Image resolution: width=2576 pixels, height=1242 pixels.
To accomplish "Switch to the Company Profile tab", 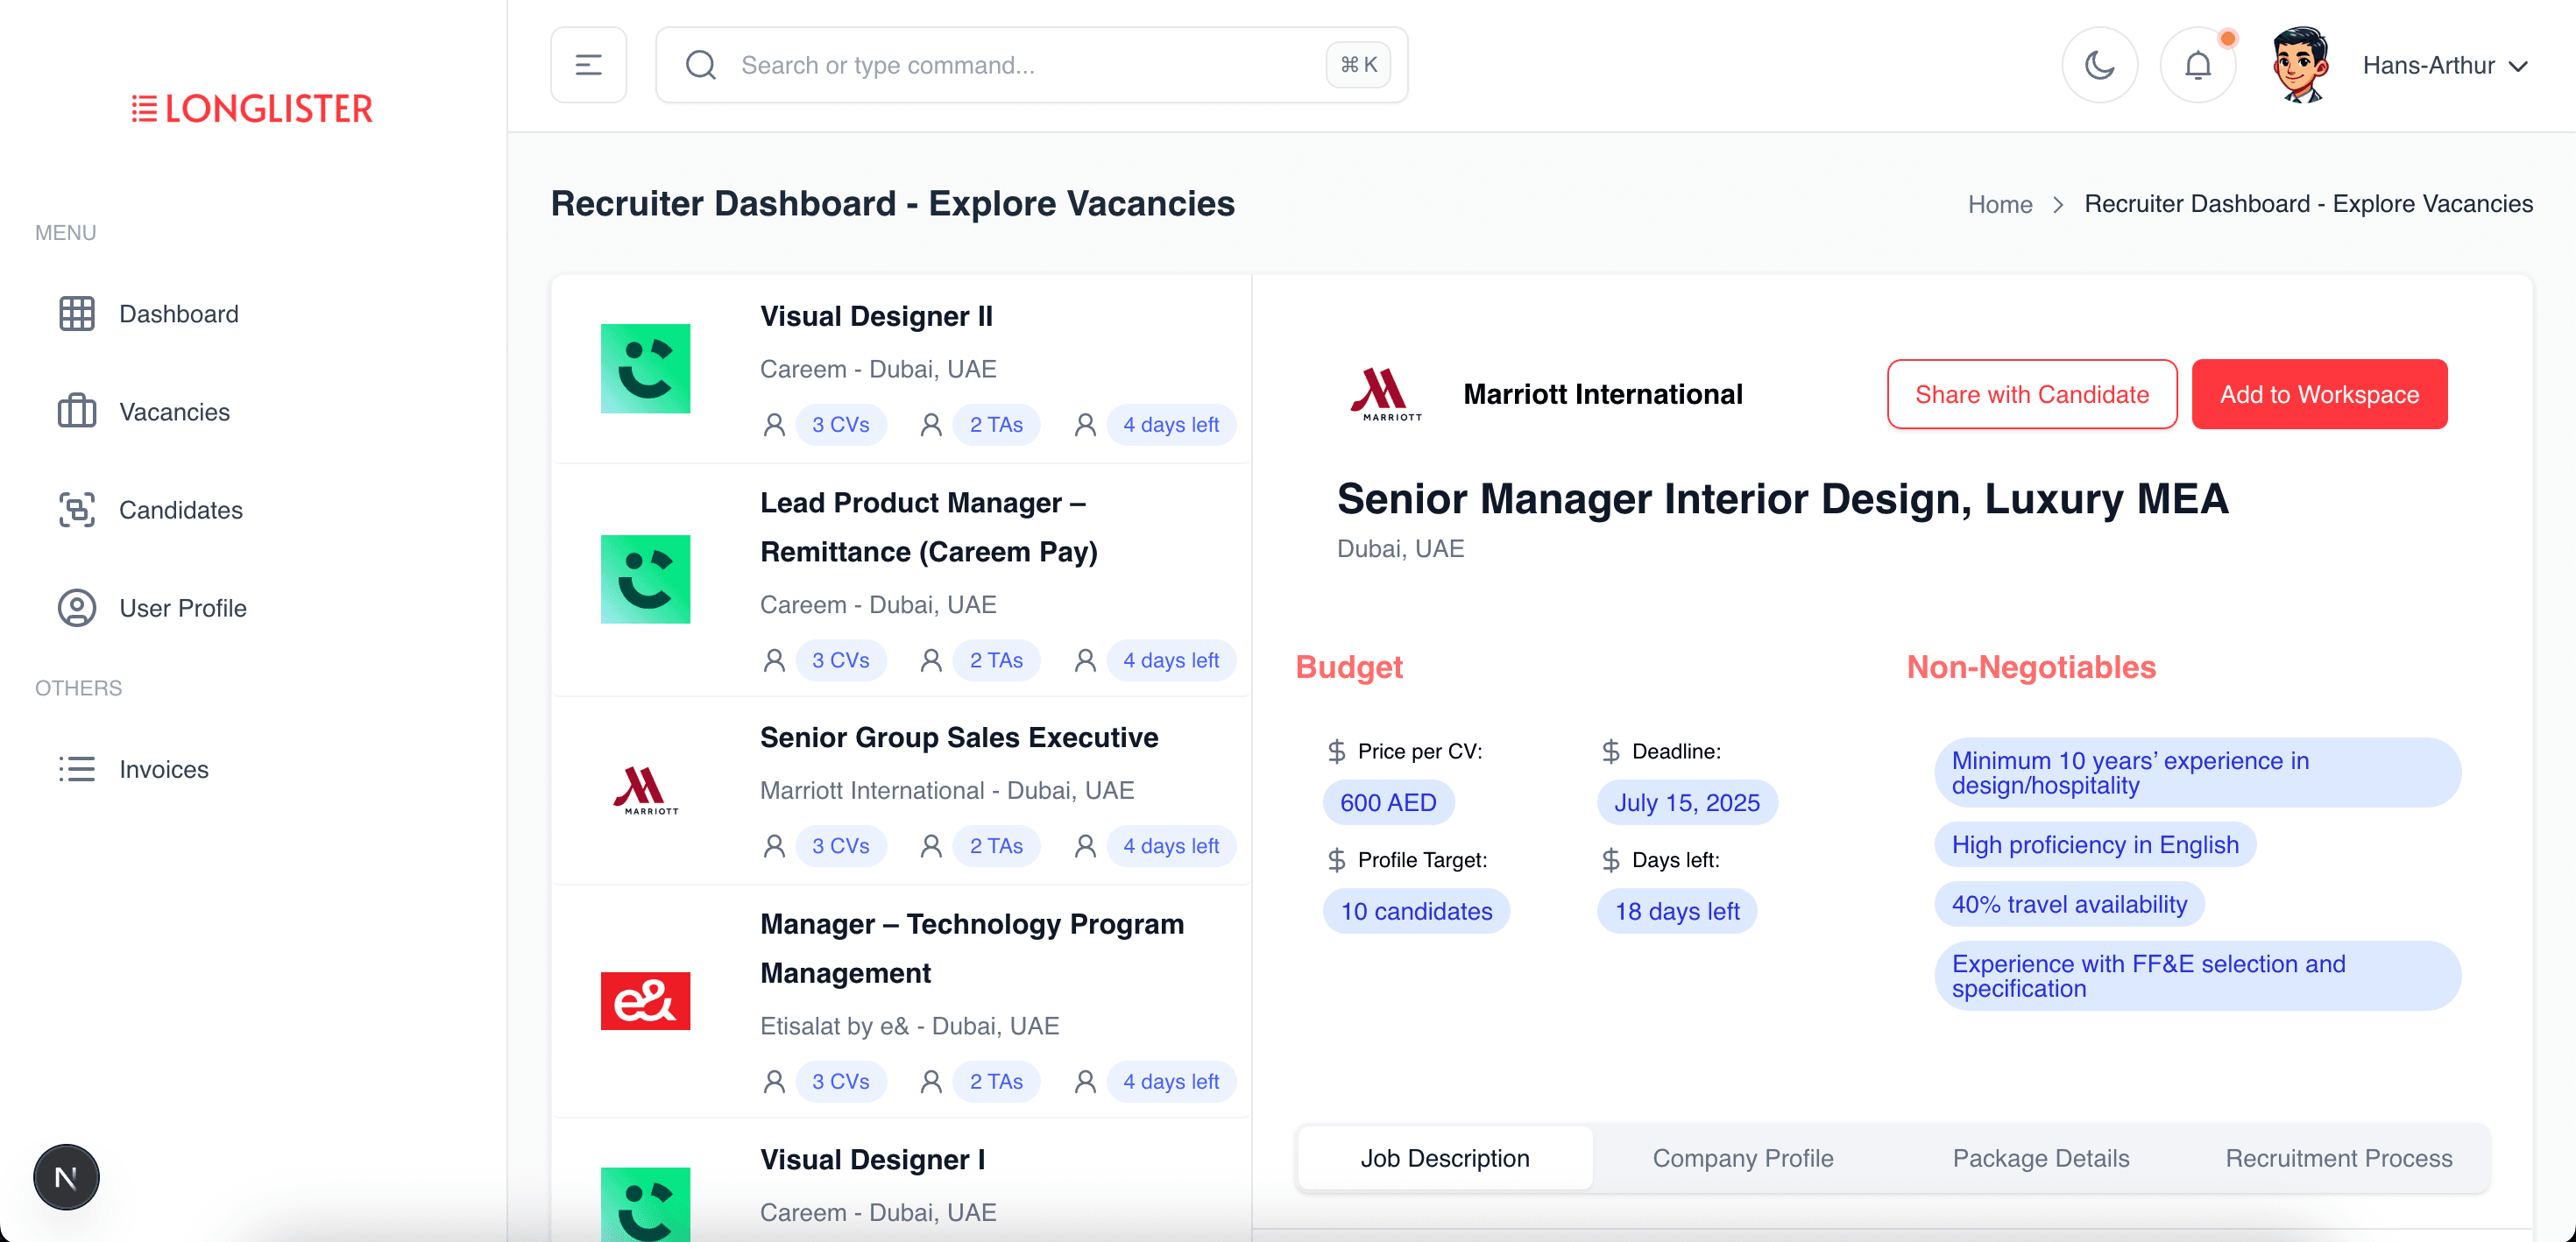I will coord(1742,1158).
